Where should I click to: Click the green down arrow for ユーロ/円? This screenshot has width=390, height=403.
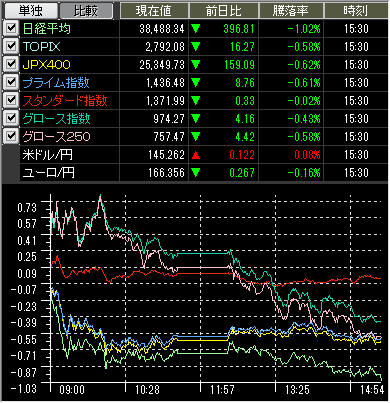pos(196,173)
